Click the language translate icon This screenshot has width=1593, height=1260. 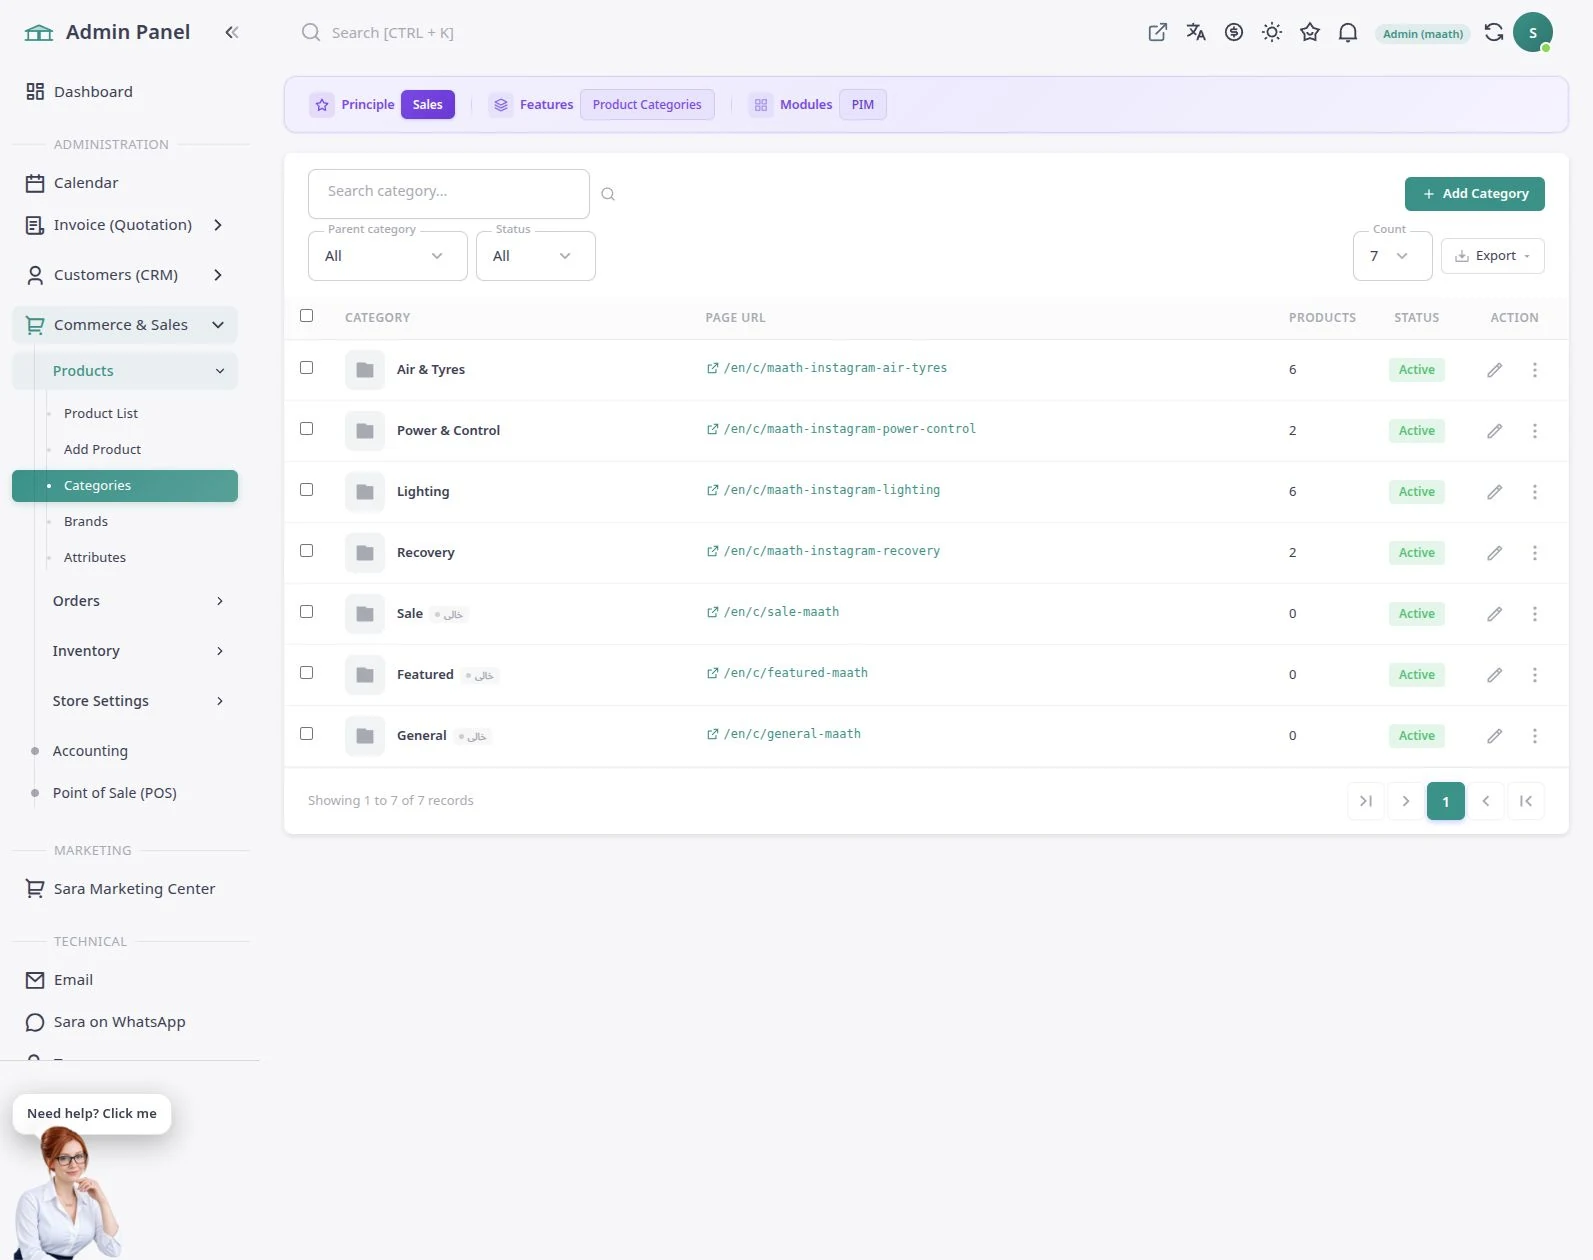pyautogui.click(x=1195, y=32)
